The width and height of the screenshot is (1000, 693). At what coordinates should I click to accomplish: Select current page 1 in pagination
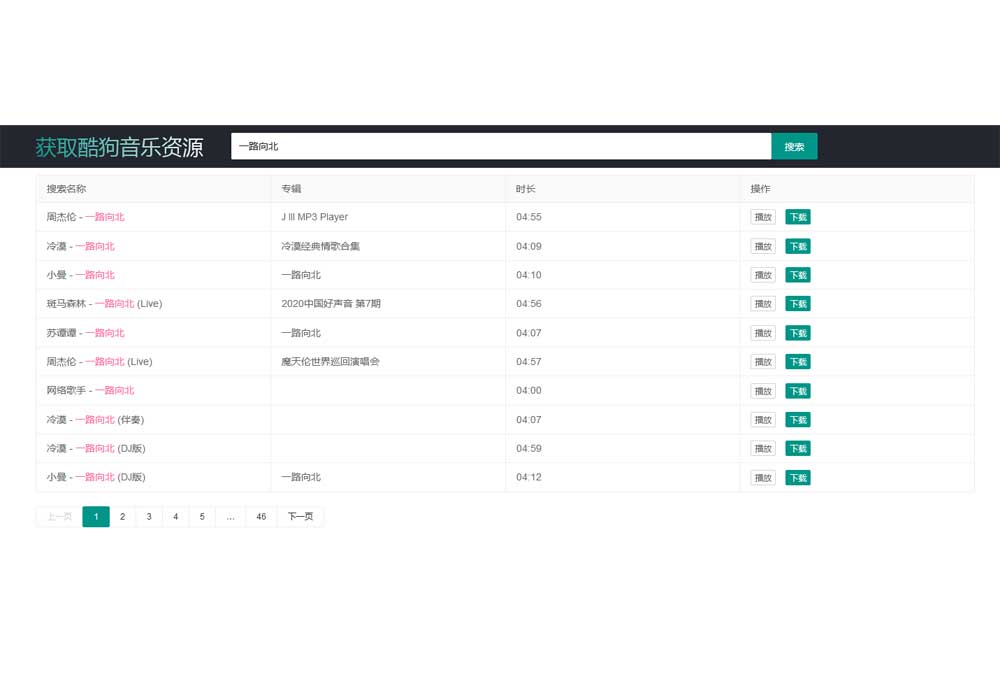click(96, 517)
